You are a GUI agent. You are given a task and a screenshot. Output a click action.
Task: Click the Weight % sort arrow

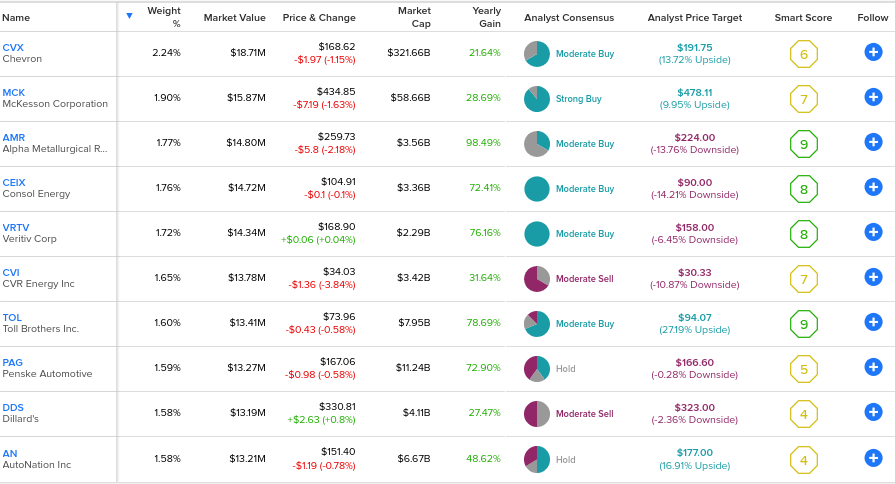(130, 15)
